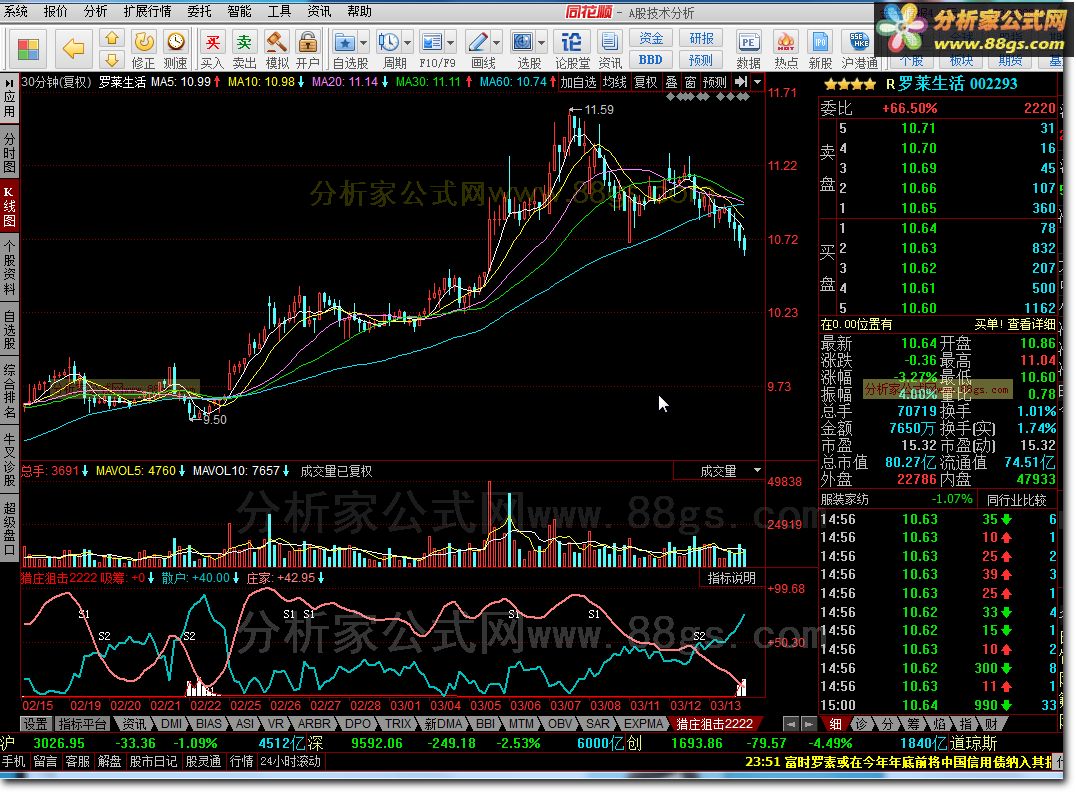This screenshot has height=792, width=1076.
Task: Open the 模拟 gavel icon
Action: tap(277, 43)
